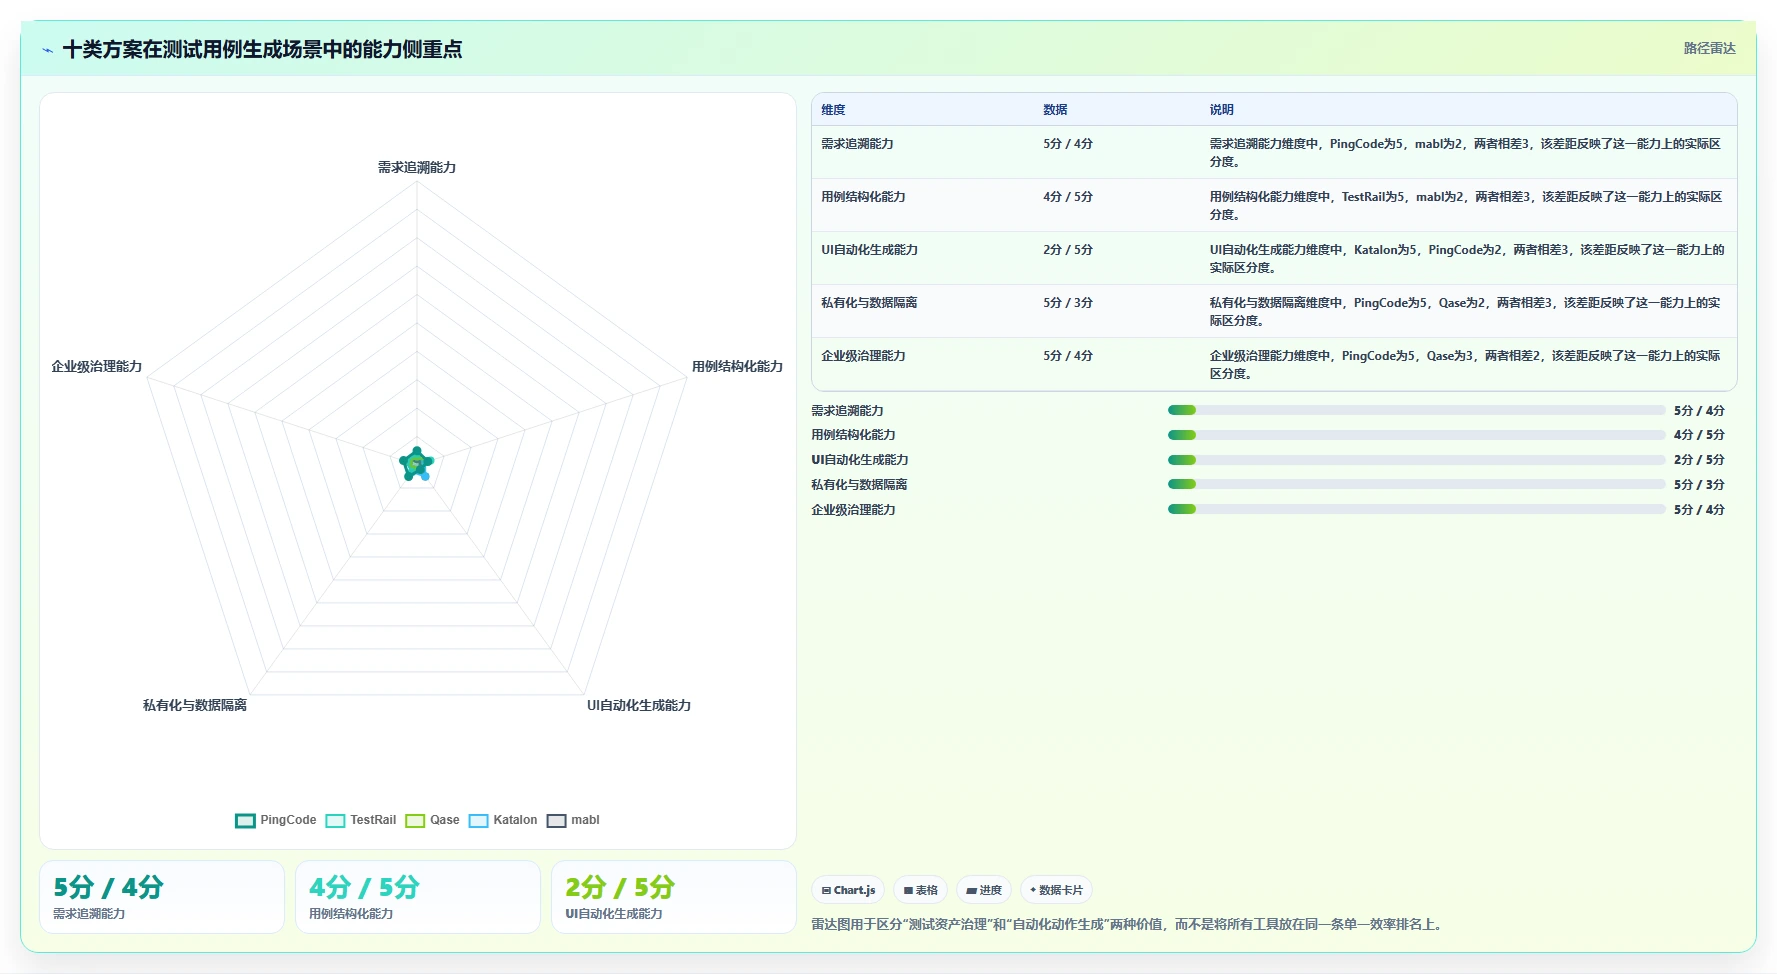Click the radar axis label 需求追溯能力
The image size is (1777, 974).
pos(417,167)
